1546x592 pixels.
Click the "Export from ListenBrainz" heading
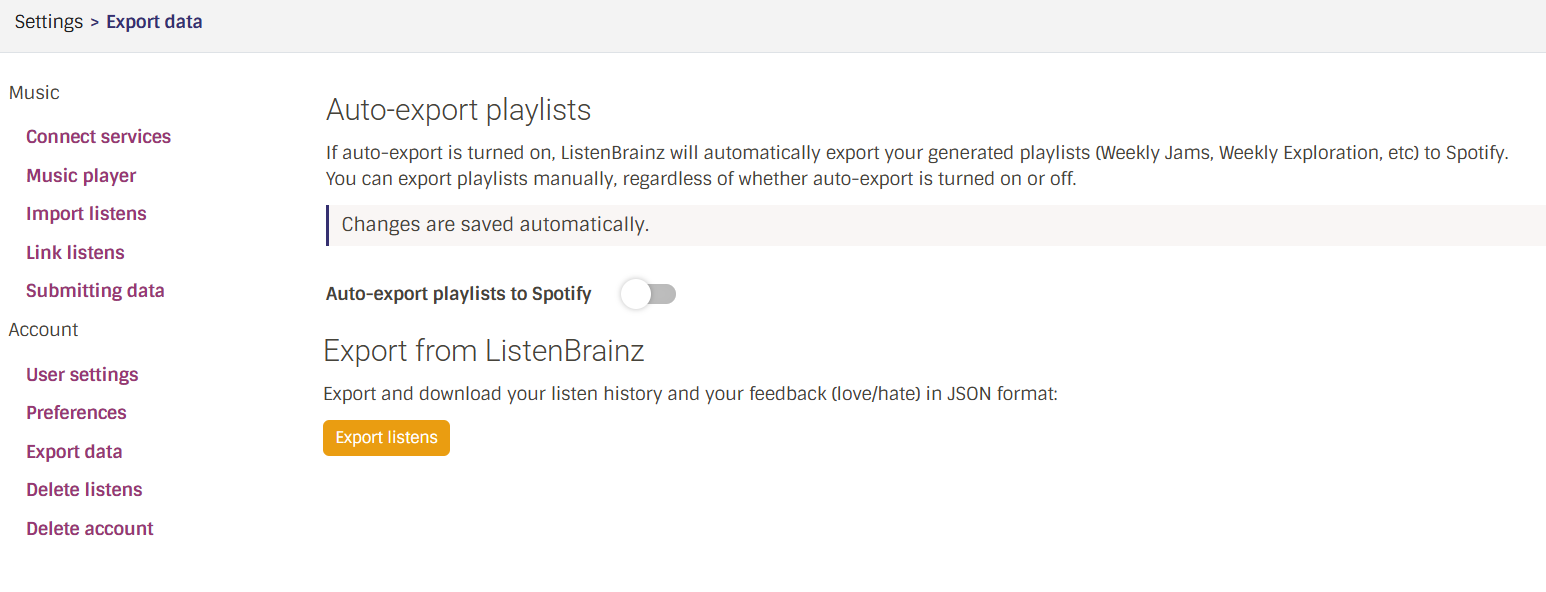[x=483, y=351]
